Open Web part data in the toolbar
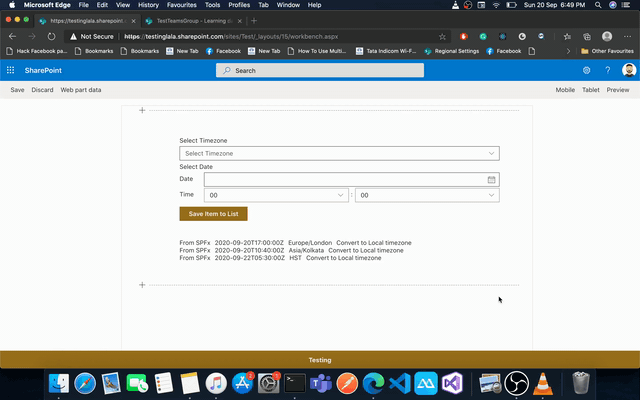This screenshot has width=640, height=400. click(81, 90)
